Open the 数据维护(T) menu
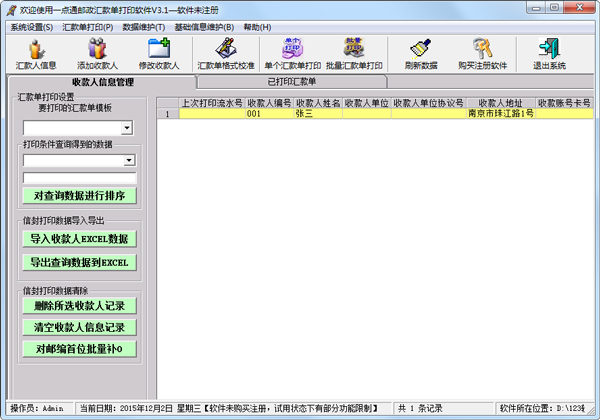The width and height of the screenshot is (600, 420). 143,27
